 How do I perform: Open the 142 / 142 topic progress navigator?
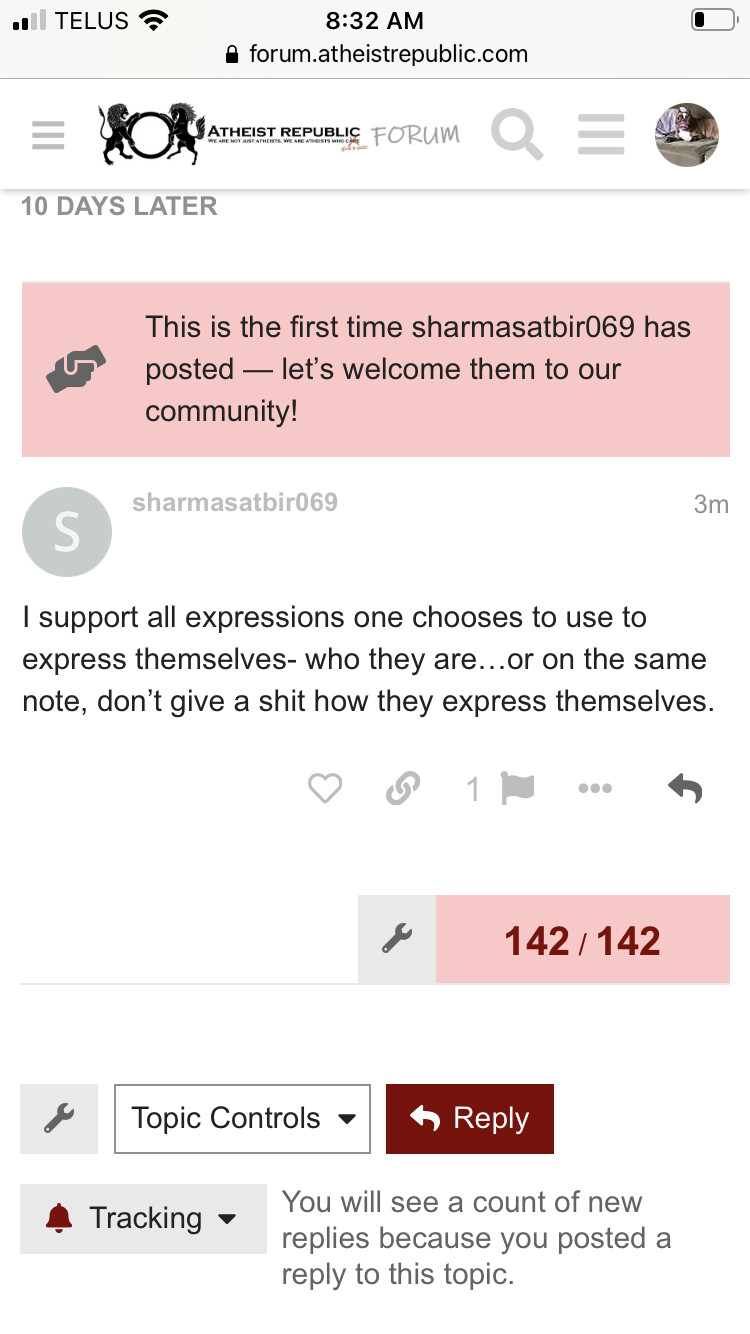[583, 940]
